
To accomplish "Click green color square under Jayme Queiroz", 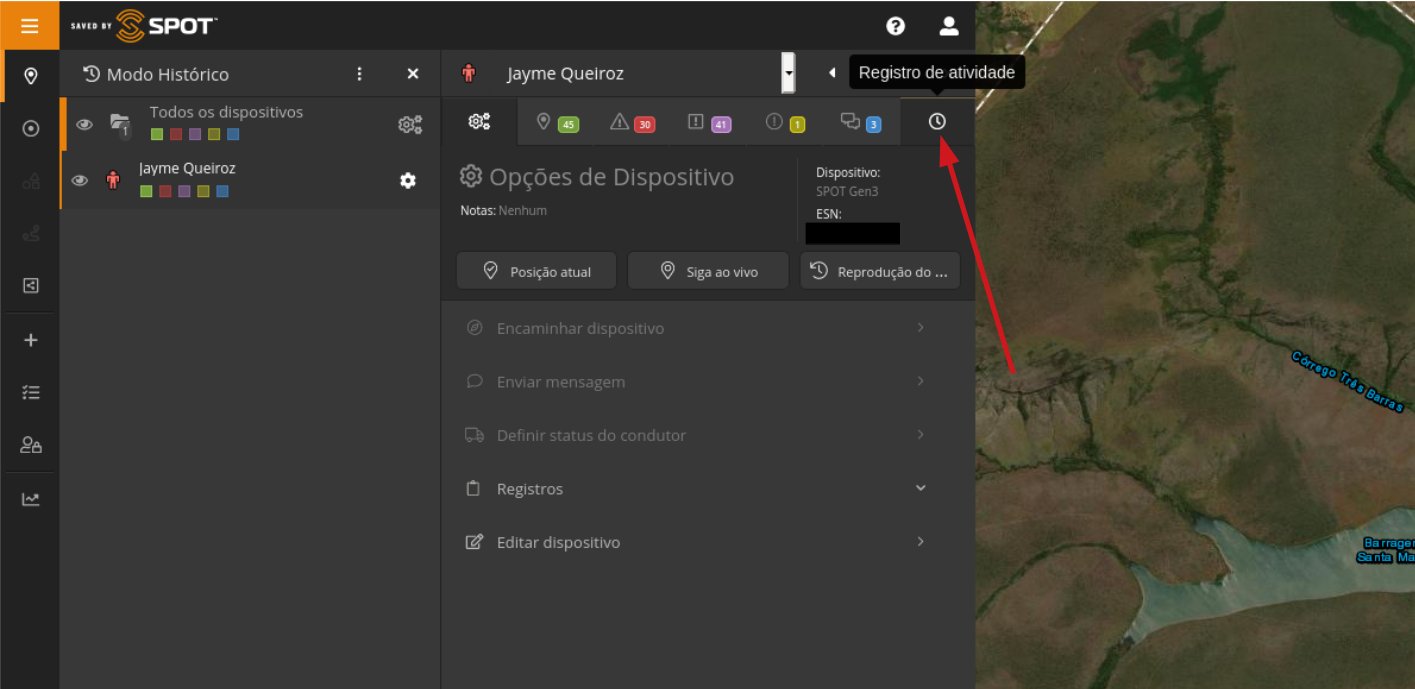I will (146, 191).
